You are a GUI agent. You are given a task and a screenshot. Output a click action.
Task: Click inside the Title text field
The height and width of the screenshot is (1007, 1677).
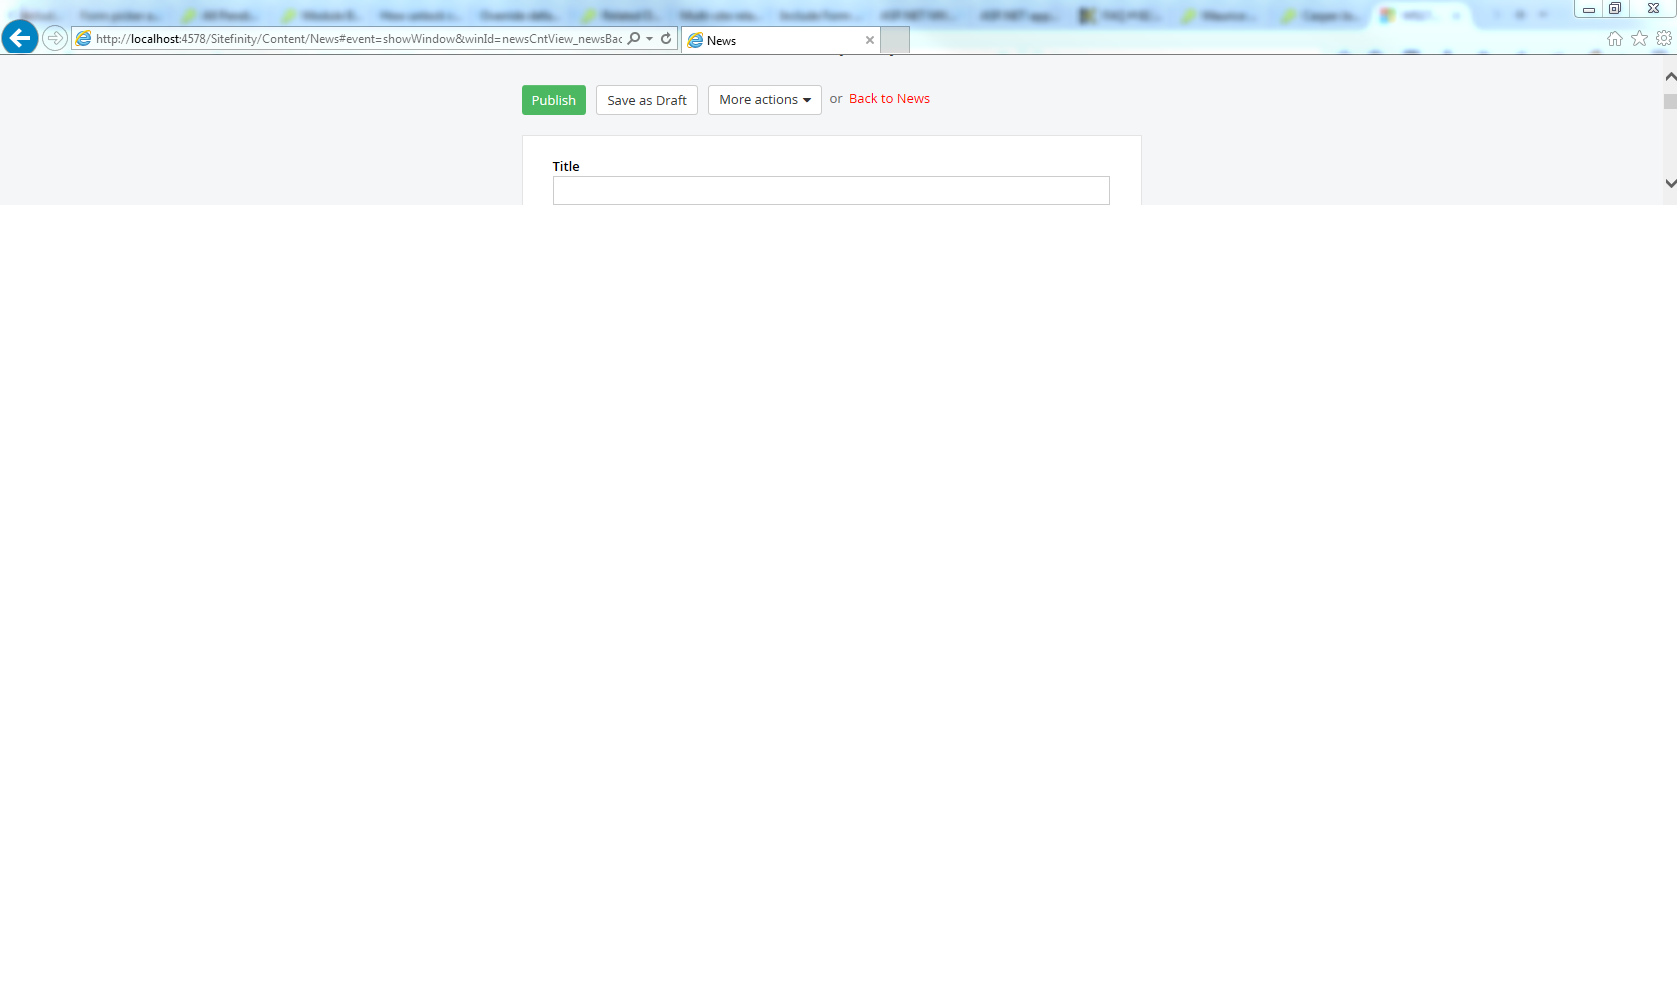[831, 190]
